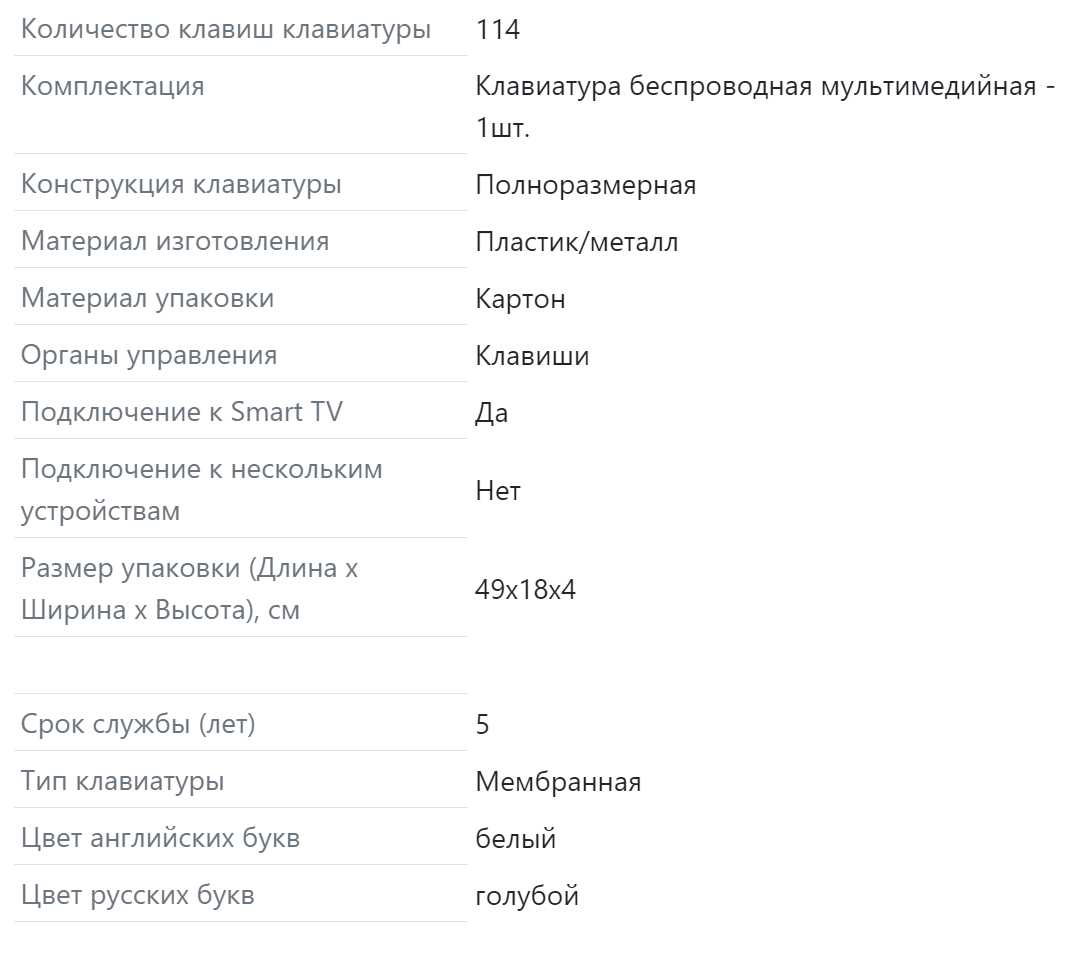Viewport: 1084px width, 964px height.
Task: Click the 'Материал упаковки' label
Action: tap(147, 299)
